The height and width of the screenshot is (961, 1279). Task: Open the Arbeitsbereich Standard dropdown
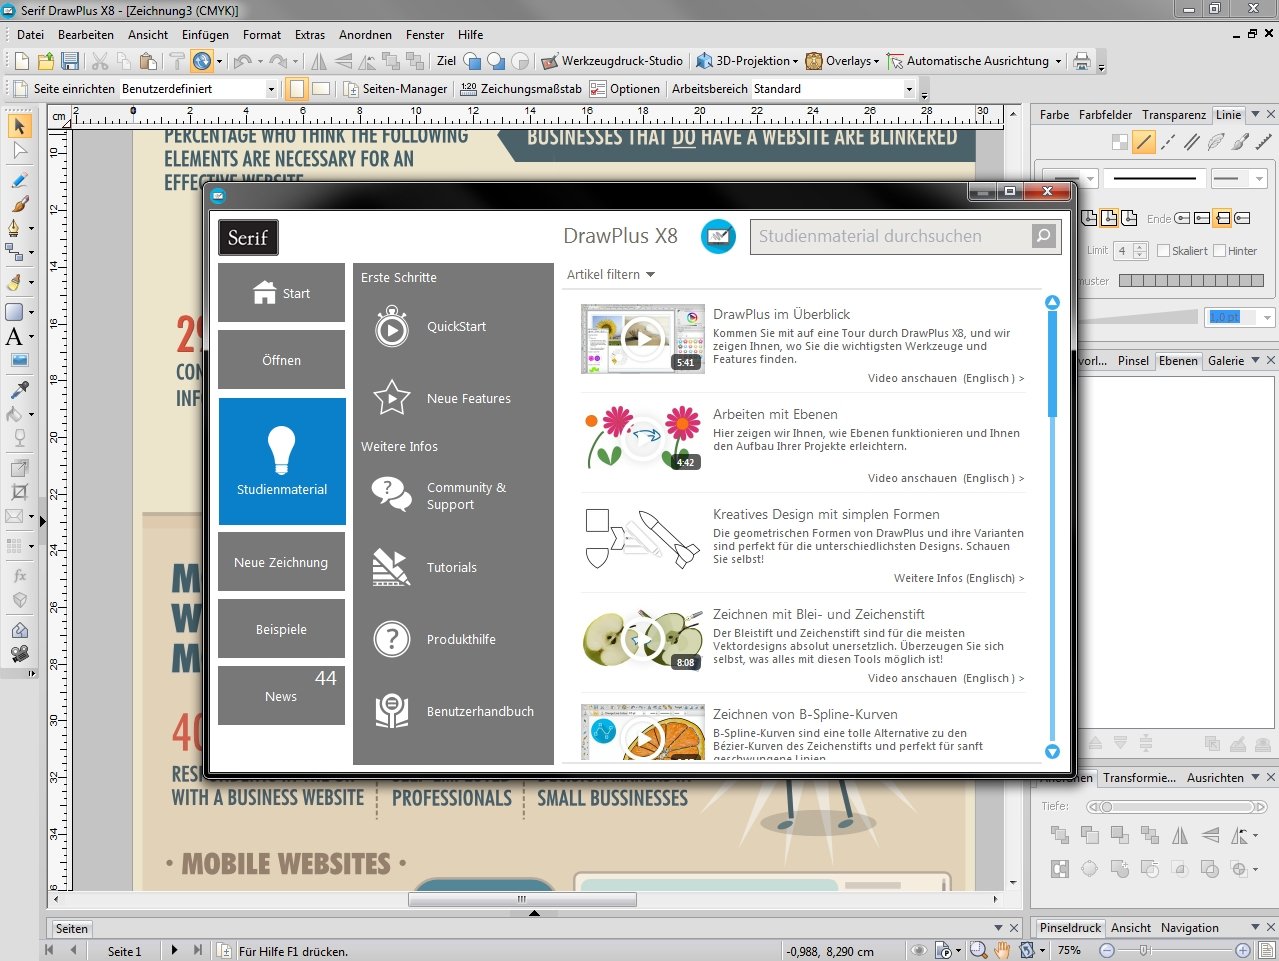909,89
